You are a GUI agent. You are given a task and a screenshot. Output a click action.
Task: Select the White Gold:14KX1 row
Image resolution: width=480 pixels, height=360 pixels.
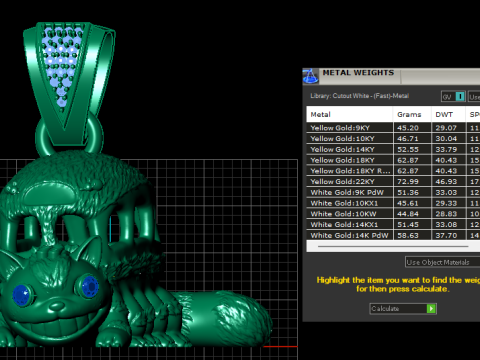point(393,224)
